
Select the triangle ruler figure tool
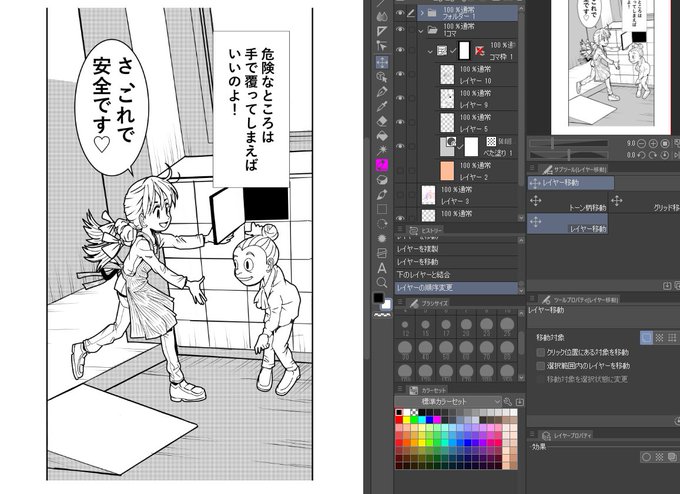click(x=382, y=31)
